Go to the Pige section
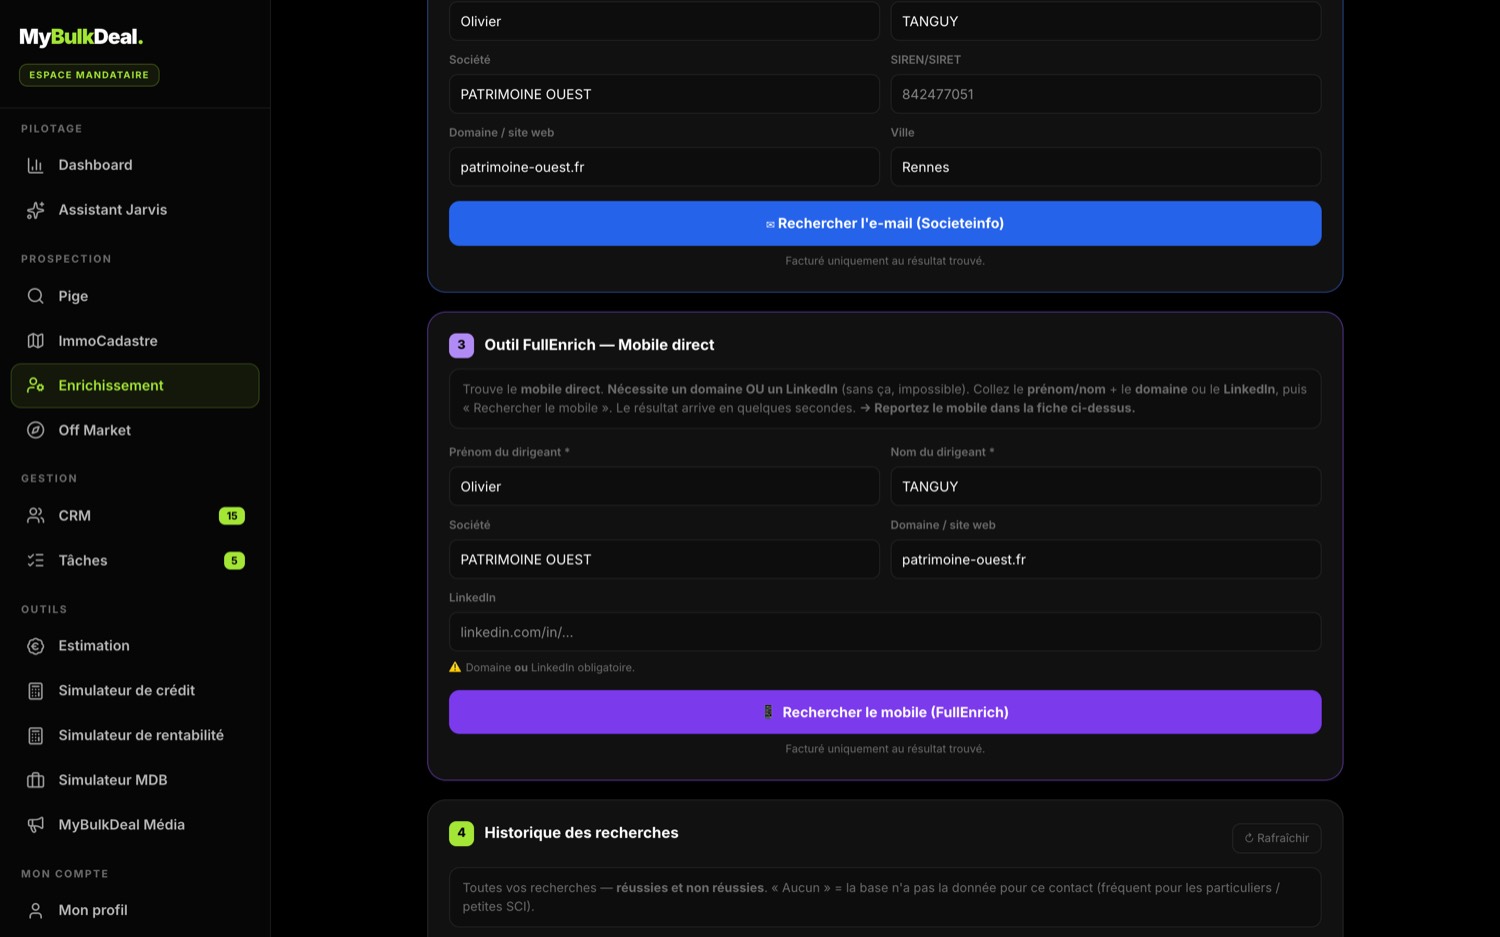This screenshot has width=1500, height=937. pyautogui.click(x=135, y=296)
